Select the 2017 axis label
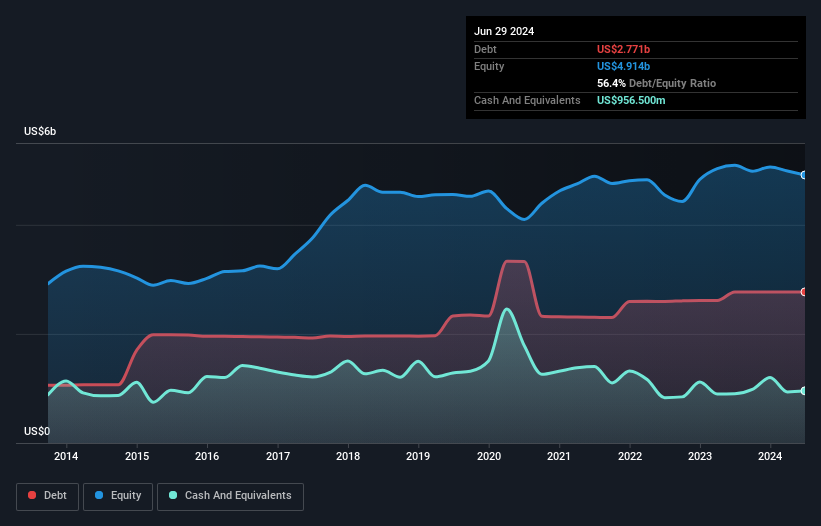 point(278,456)
